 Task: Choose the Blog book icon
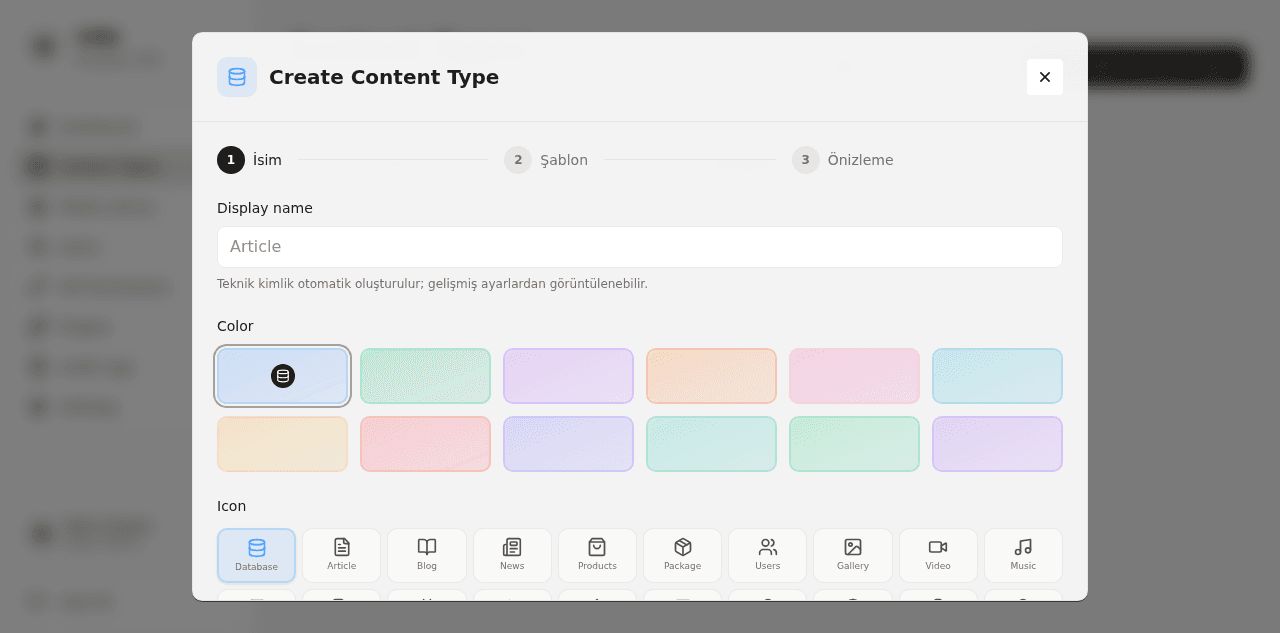[427, 555]
